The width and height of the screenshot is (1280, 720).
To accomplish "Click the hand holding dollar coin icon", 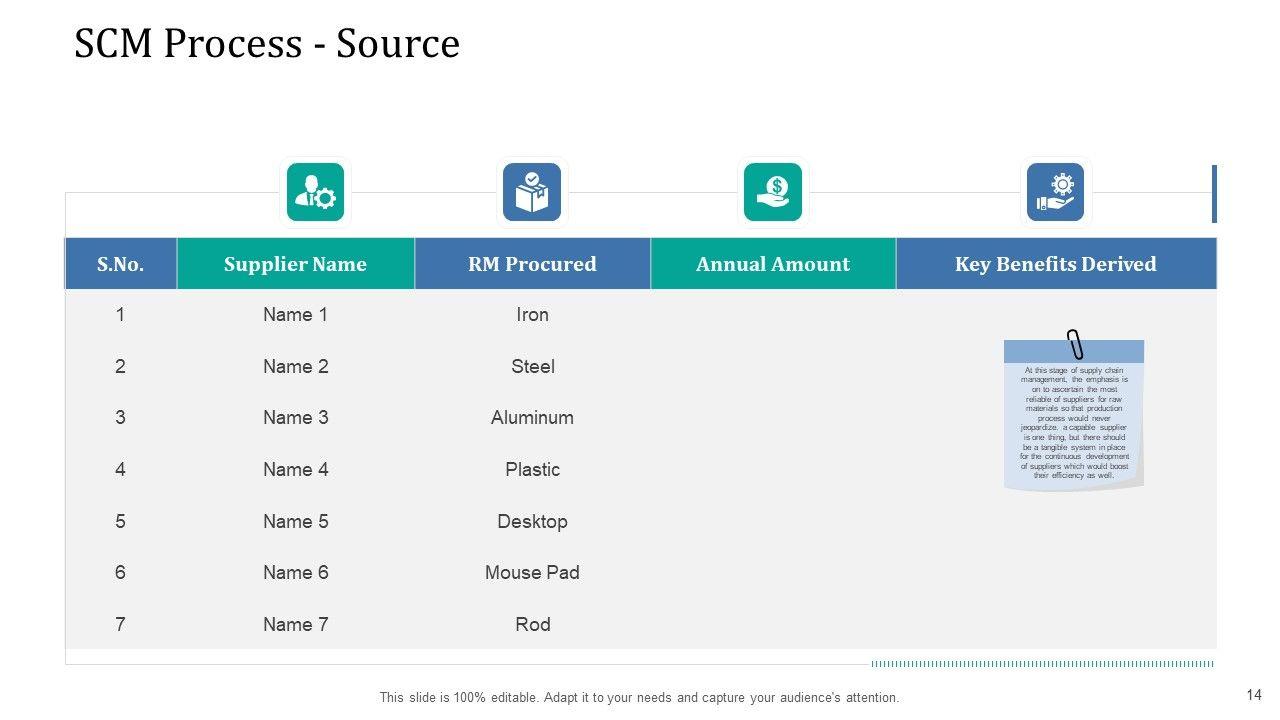I will point(773,192).
